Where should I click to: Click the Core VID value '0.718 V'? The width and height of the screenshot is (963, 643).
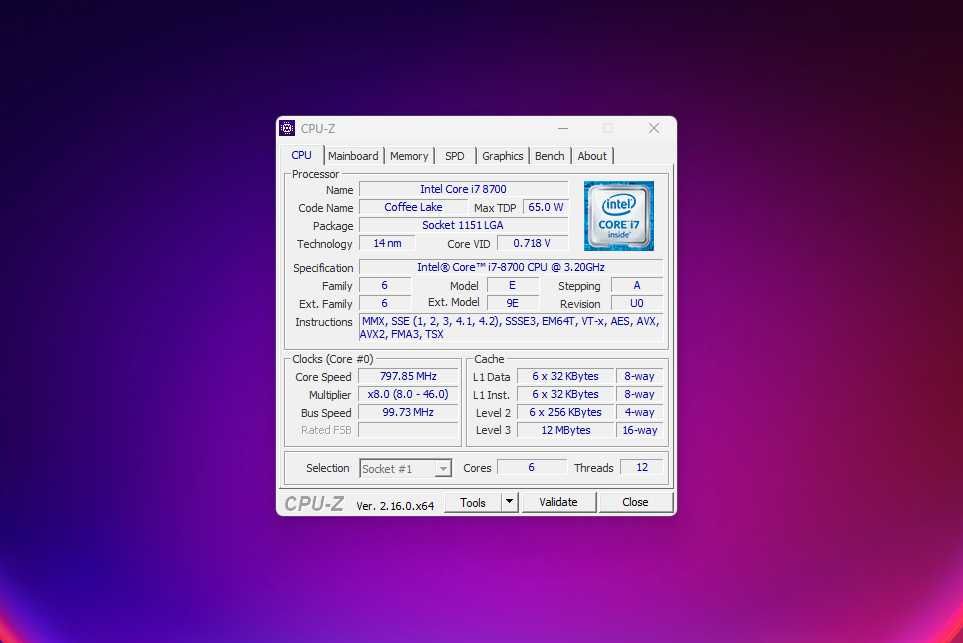[532, 243]
